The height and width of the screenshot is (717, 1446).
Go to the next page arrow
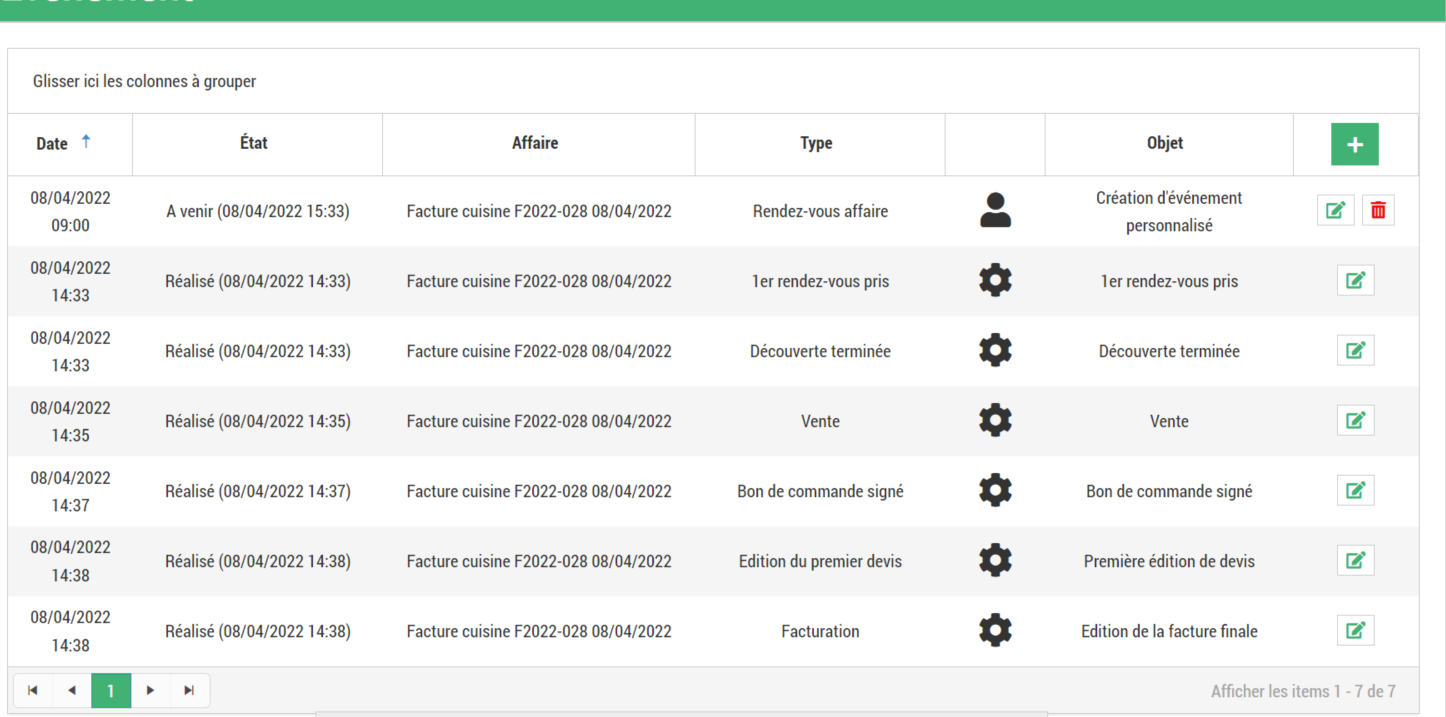point(150,691)
